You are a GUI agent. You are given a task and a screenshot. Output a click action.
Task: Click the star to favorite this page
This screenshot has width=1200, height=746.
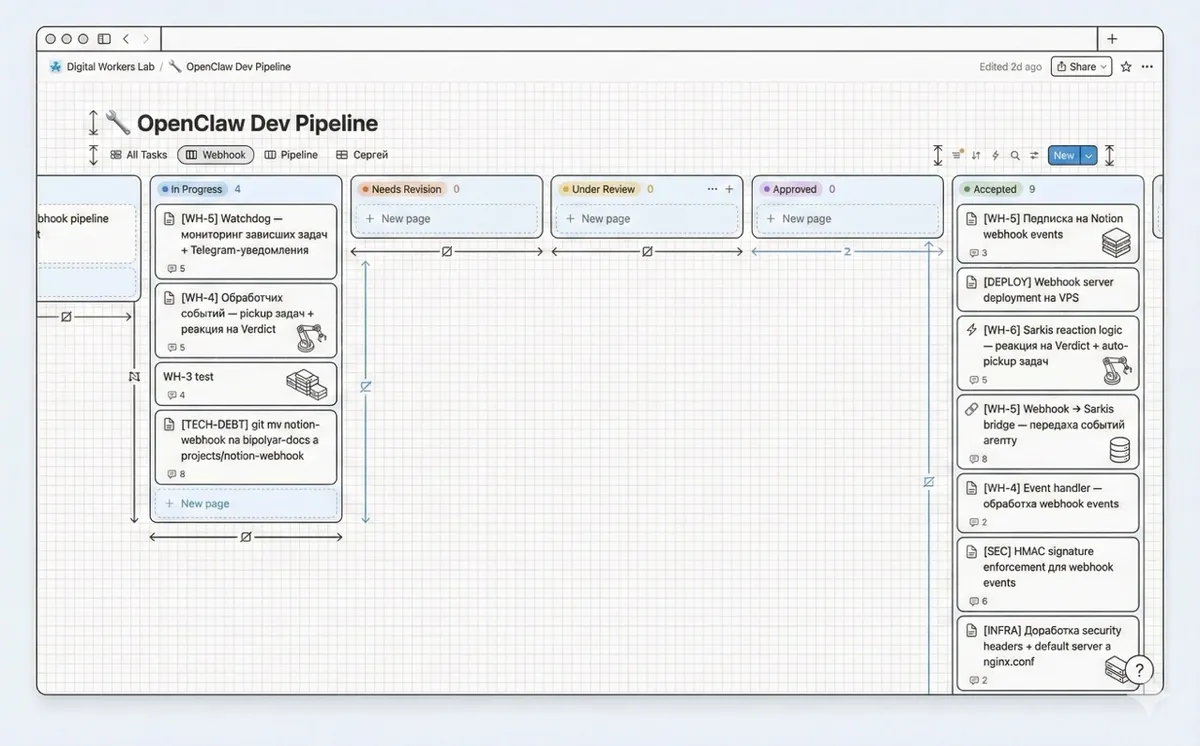(x=1124, y=66)
